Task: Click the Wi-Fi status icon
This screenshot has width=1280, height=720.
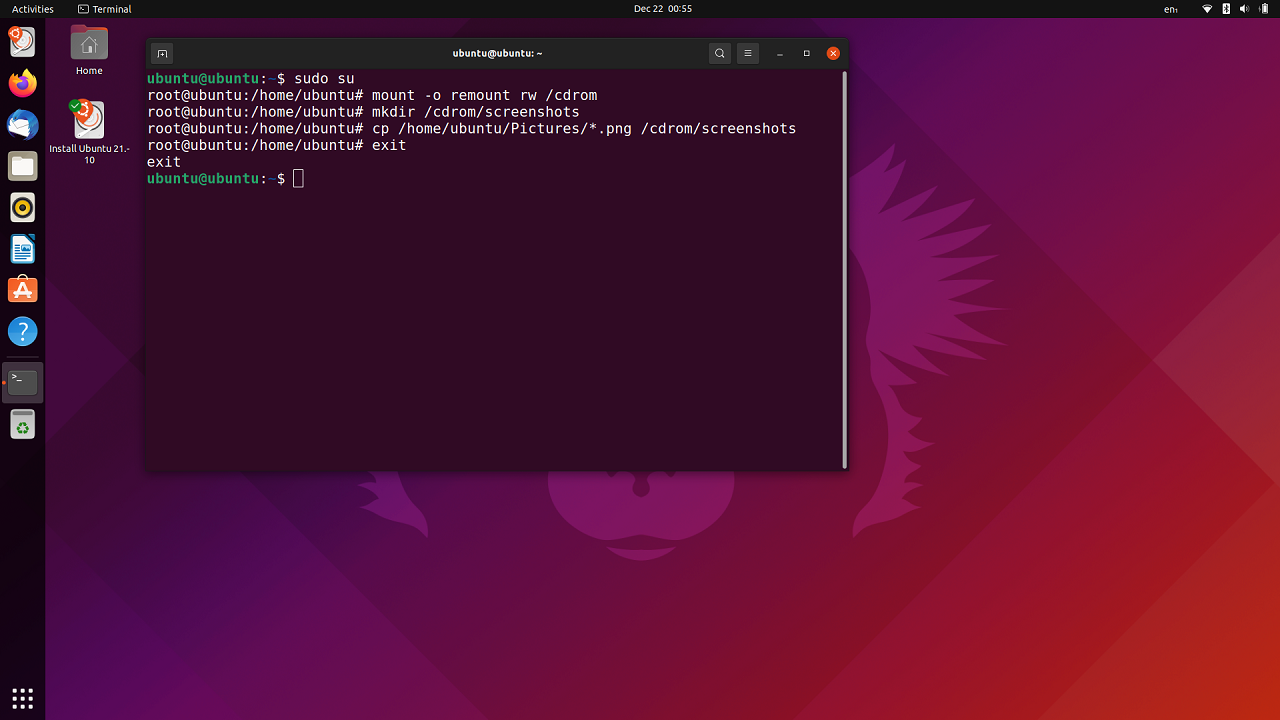Action: coord(1207,9)
